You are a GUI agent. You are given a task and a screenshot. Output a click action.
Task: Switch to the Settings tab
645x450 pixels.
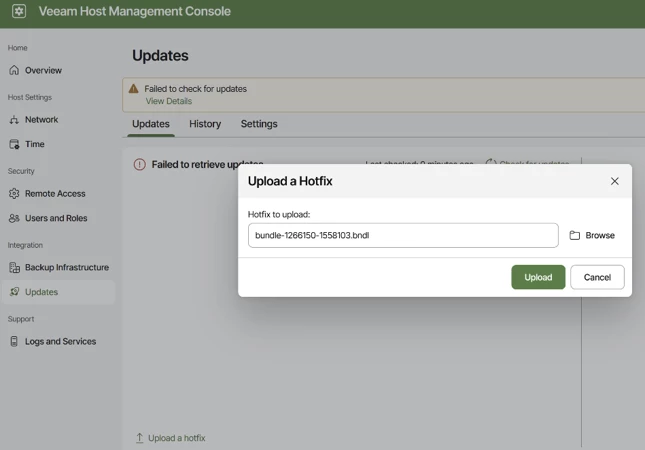click(x=259, y=124)
